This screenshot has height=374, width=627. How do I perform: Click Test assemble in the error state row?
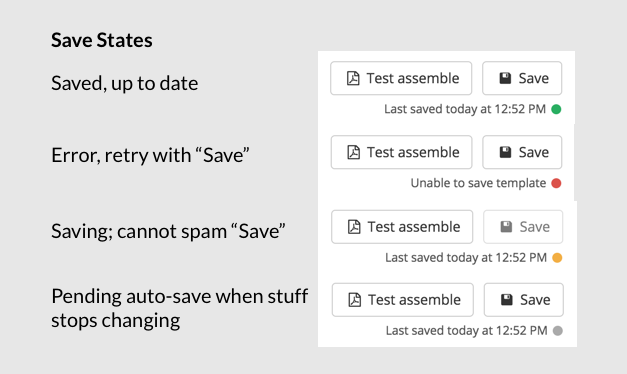pos(401,152)
